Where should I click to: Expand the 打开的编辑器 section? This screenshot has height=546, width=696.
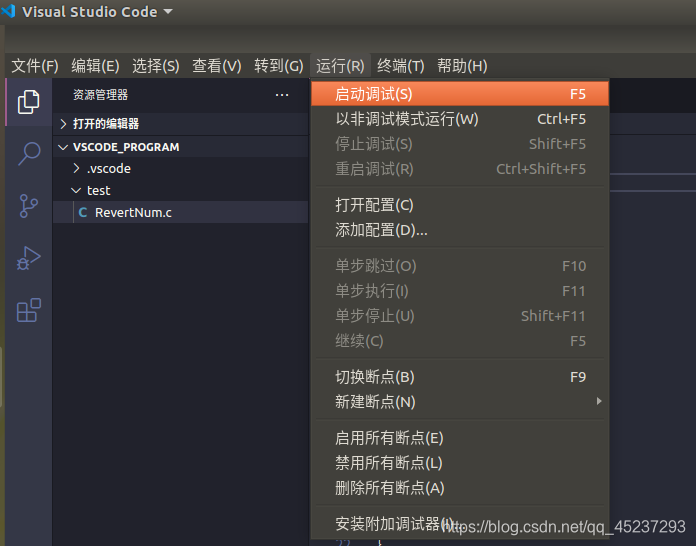[180, 123]
